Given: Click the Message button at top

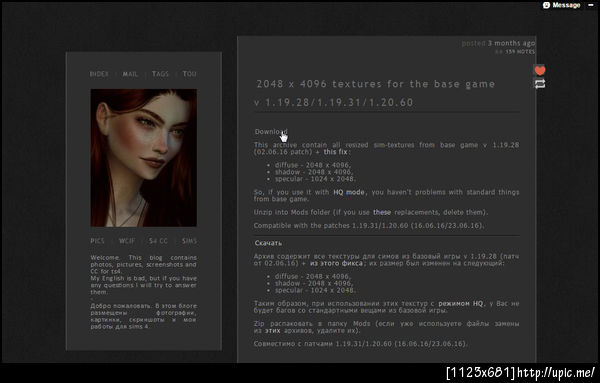Looking at the screenshot, I should point(562,5).
